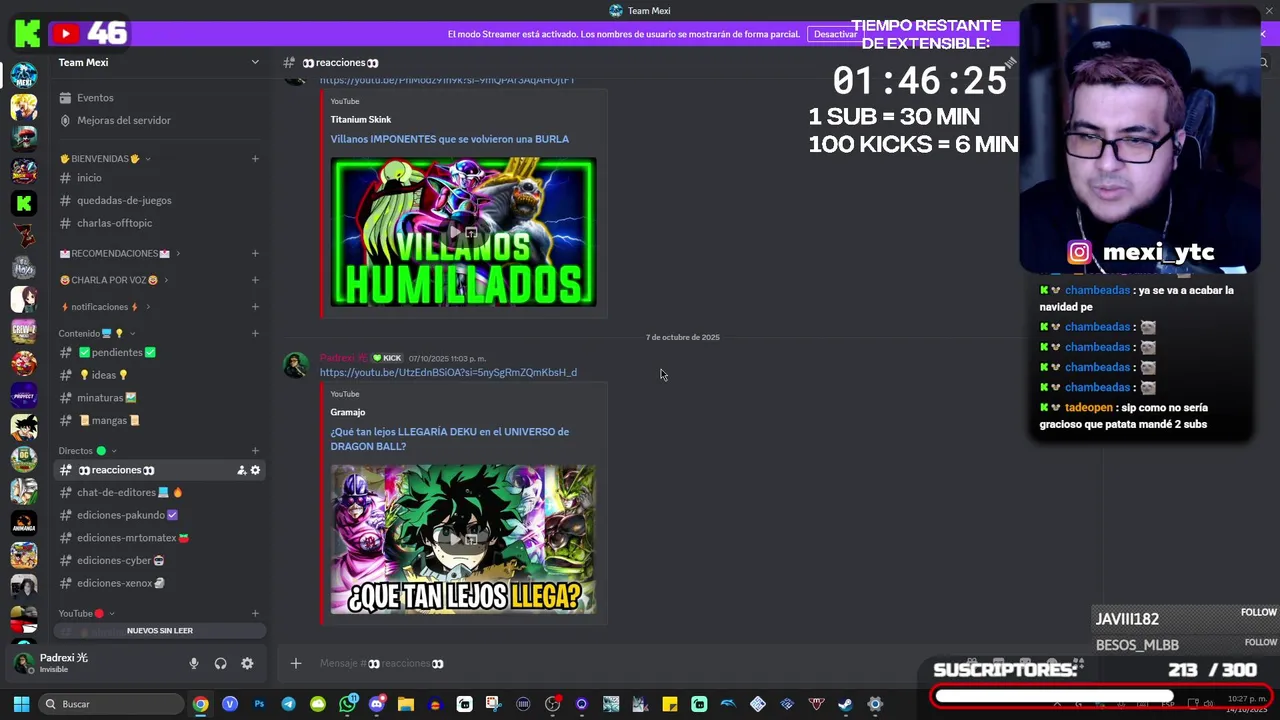Screen dimensions: 1280x720
Task: Open File Explorer from the taskbar
Action: [405, 704]
